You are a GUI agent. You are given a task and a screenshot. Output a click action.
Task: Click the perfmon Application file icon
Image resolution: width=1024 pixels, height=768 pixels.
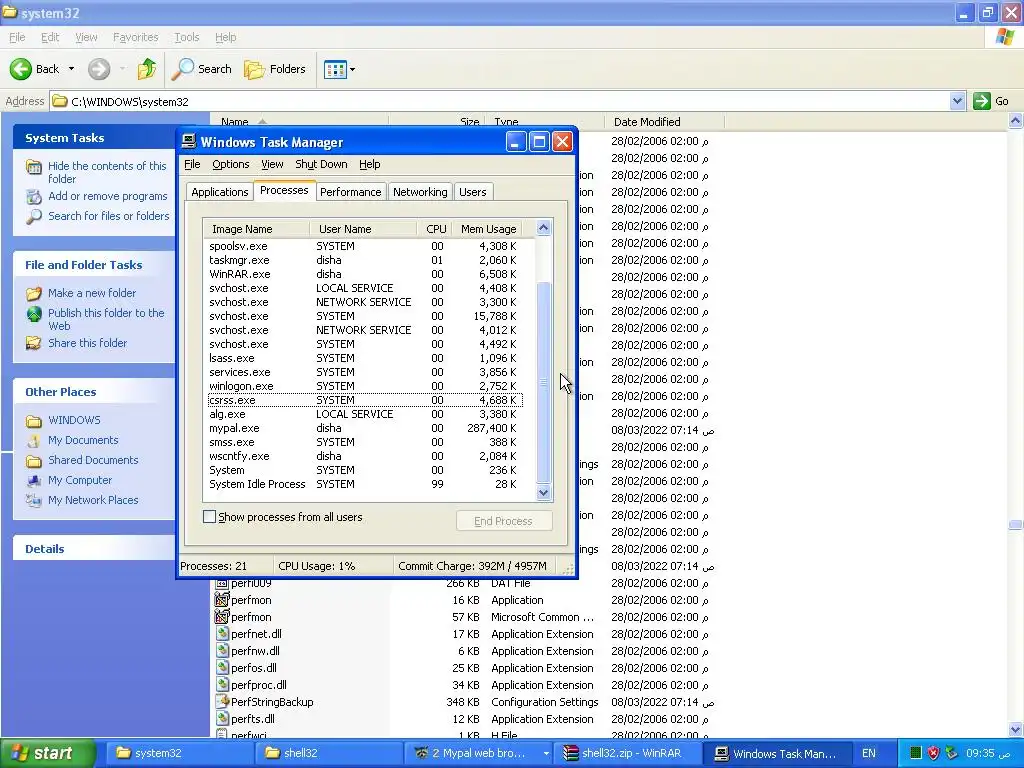[x=222, y=600]
